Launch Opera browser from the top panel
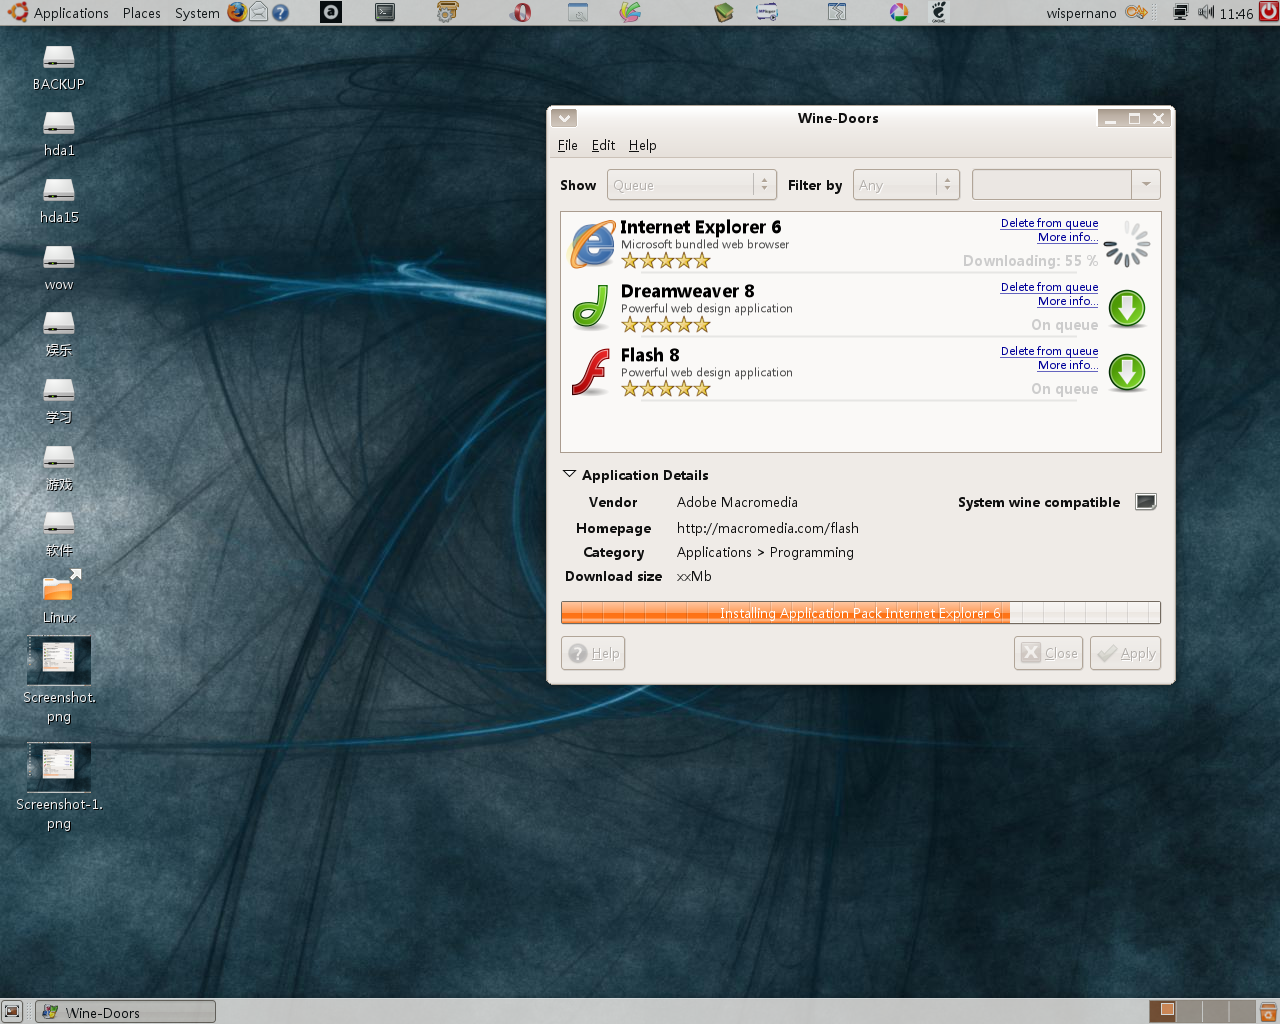 [x=521, y=12]
